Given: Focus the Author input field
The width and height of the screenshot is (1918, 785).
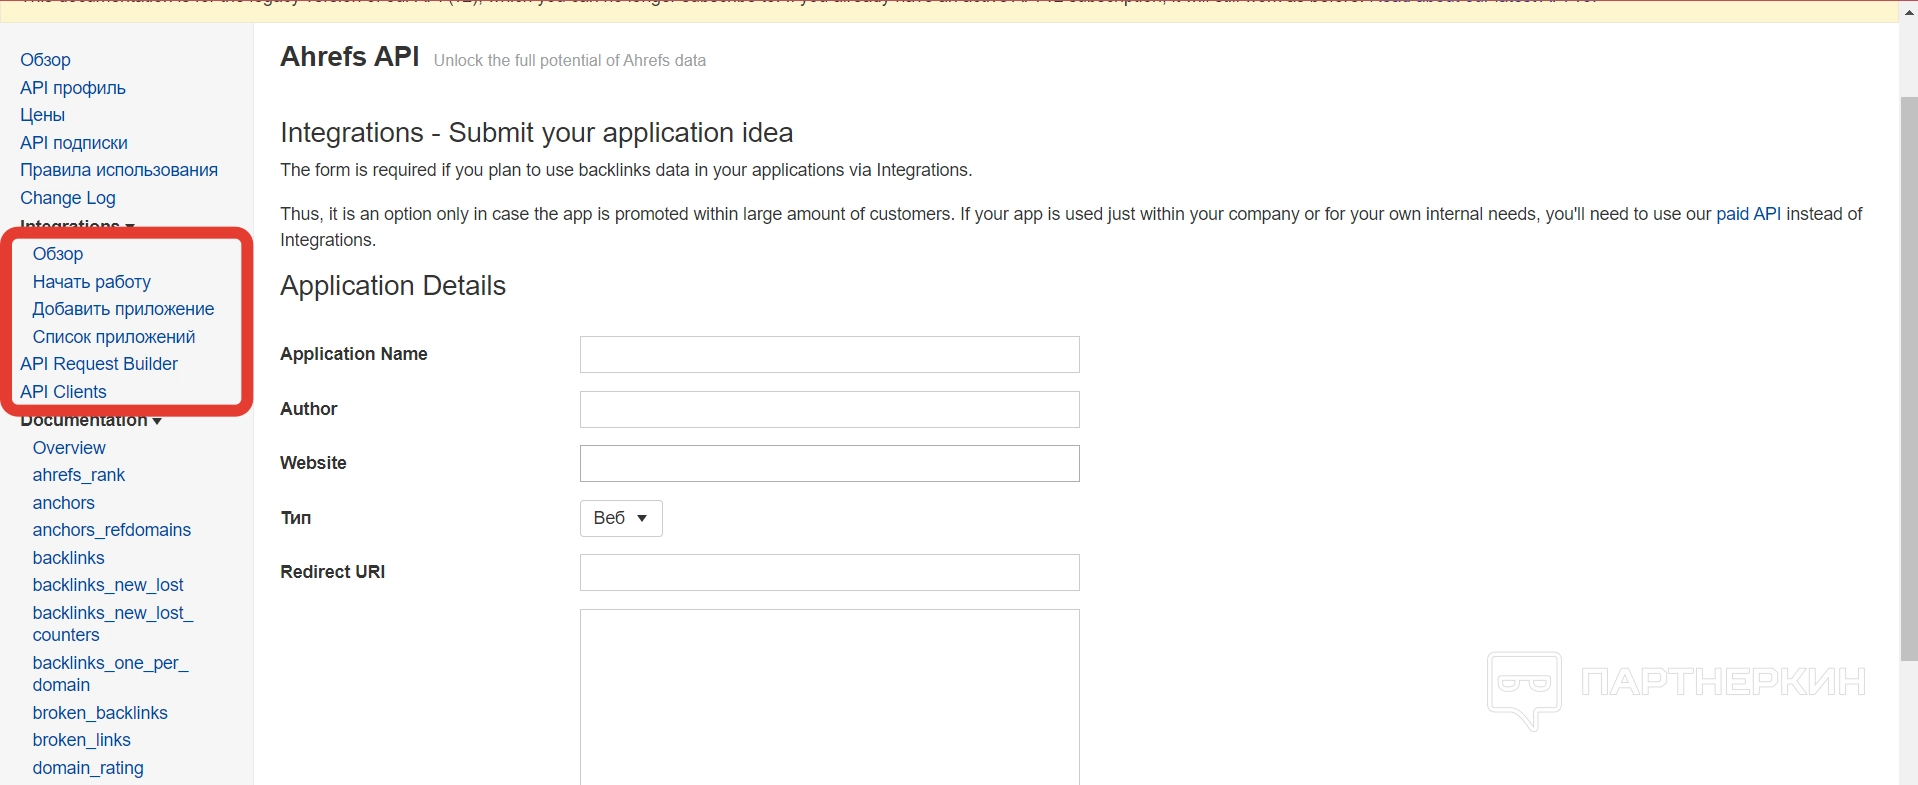Looking at the screenshot, I should coord(830,409).
